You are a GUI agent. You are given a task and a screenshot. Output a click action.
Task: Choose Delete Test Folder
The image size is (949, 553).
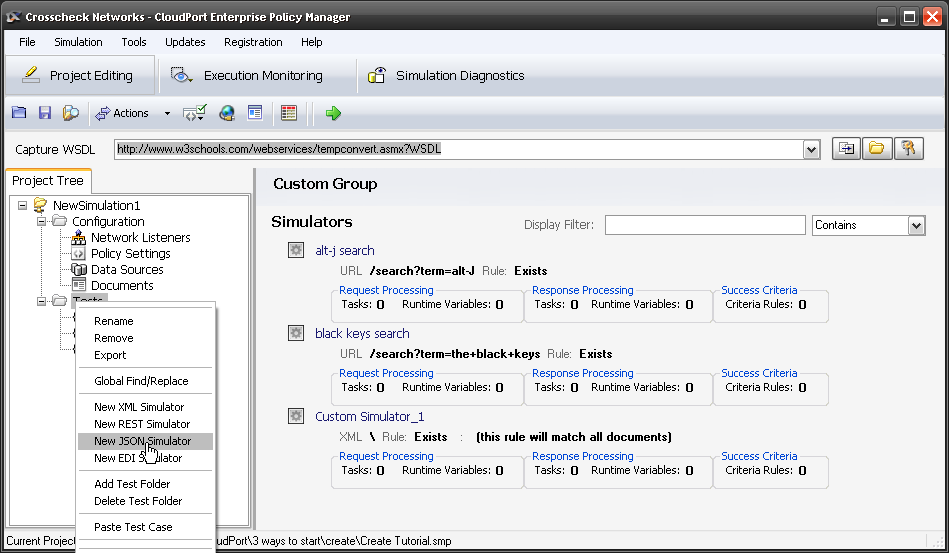pyautogui.click(x=145, y=501)
